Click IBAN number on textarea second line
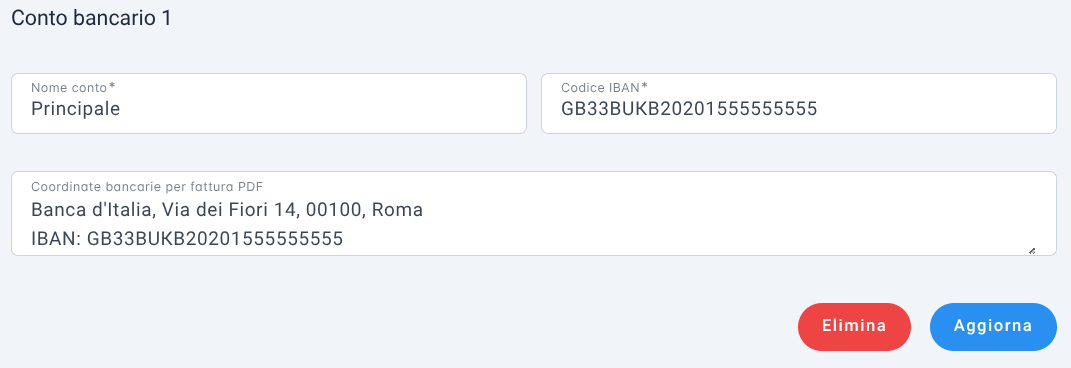 [x=215, y=238]
